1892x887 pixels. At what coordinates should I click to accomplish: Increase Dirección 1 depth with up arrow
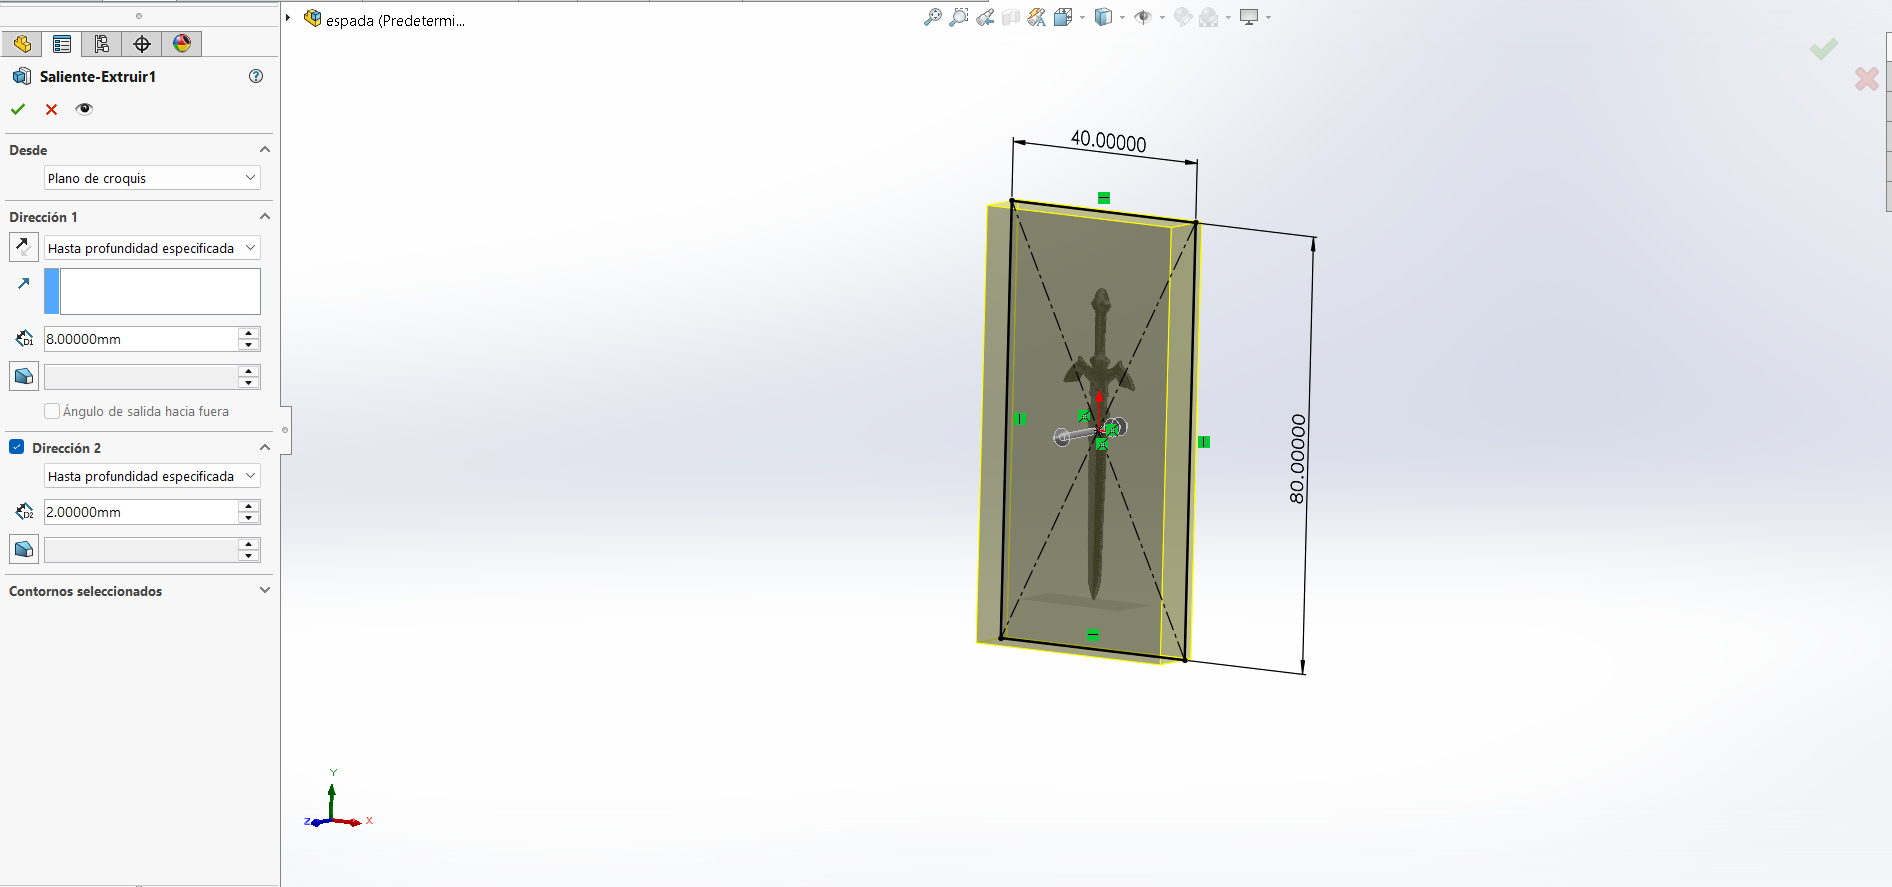click(249, 333)
